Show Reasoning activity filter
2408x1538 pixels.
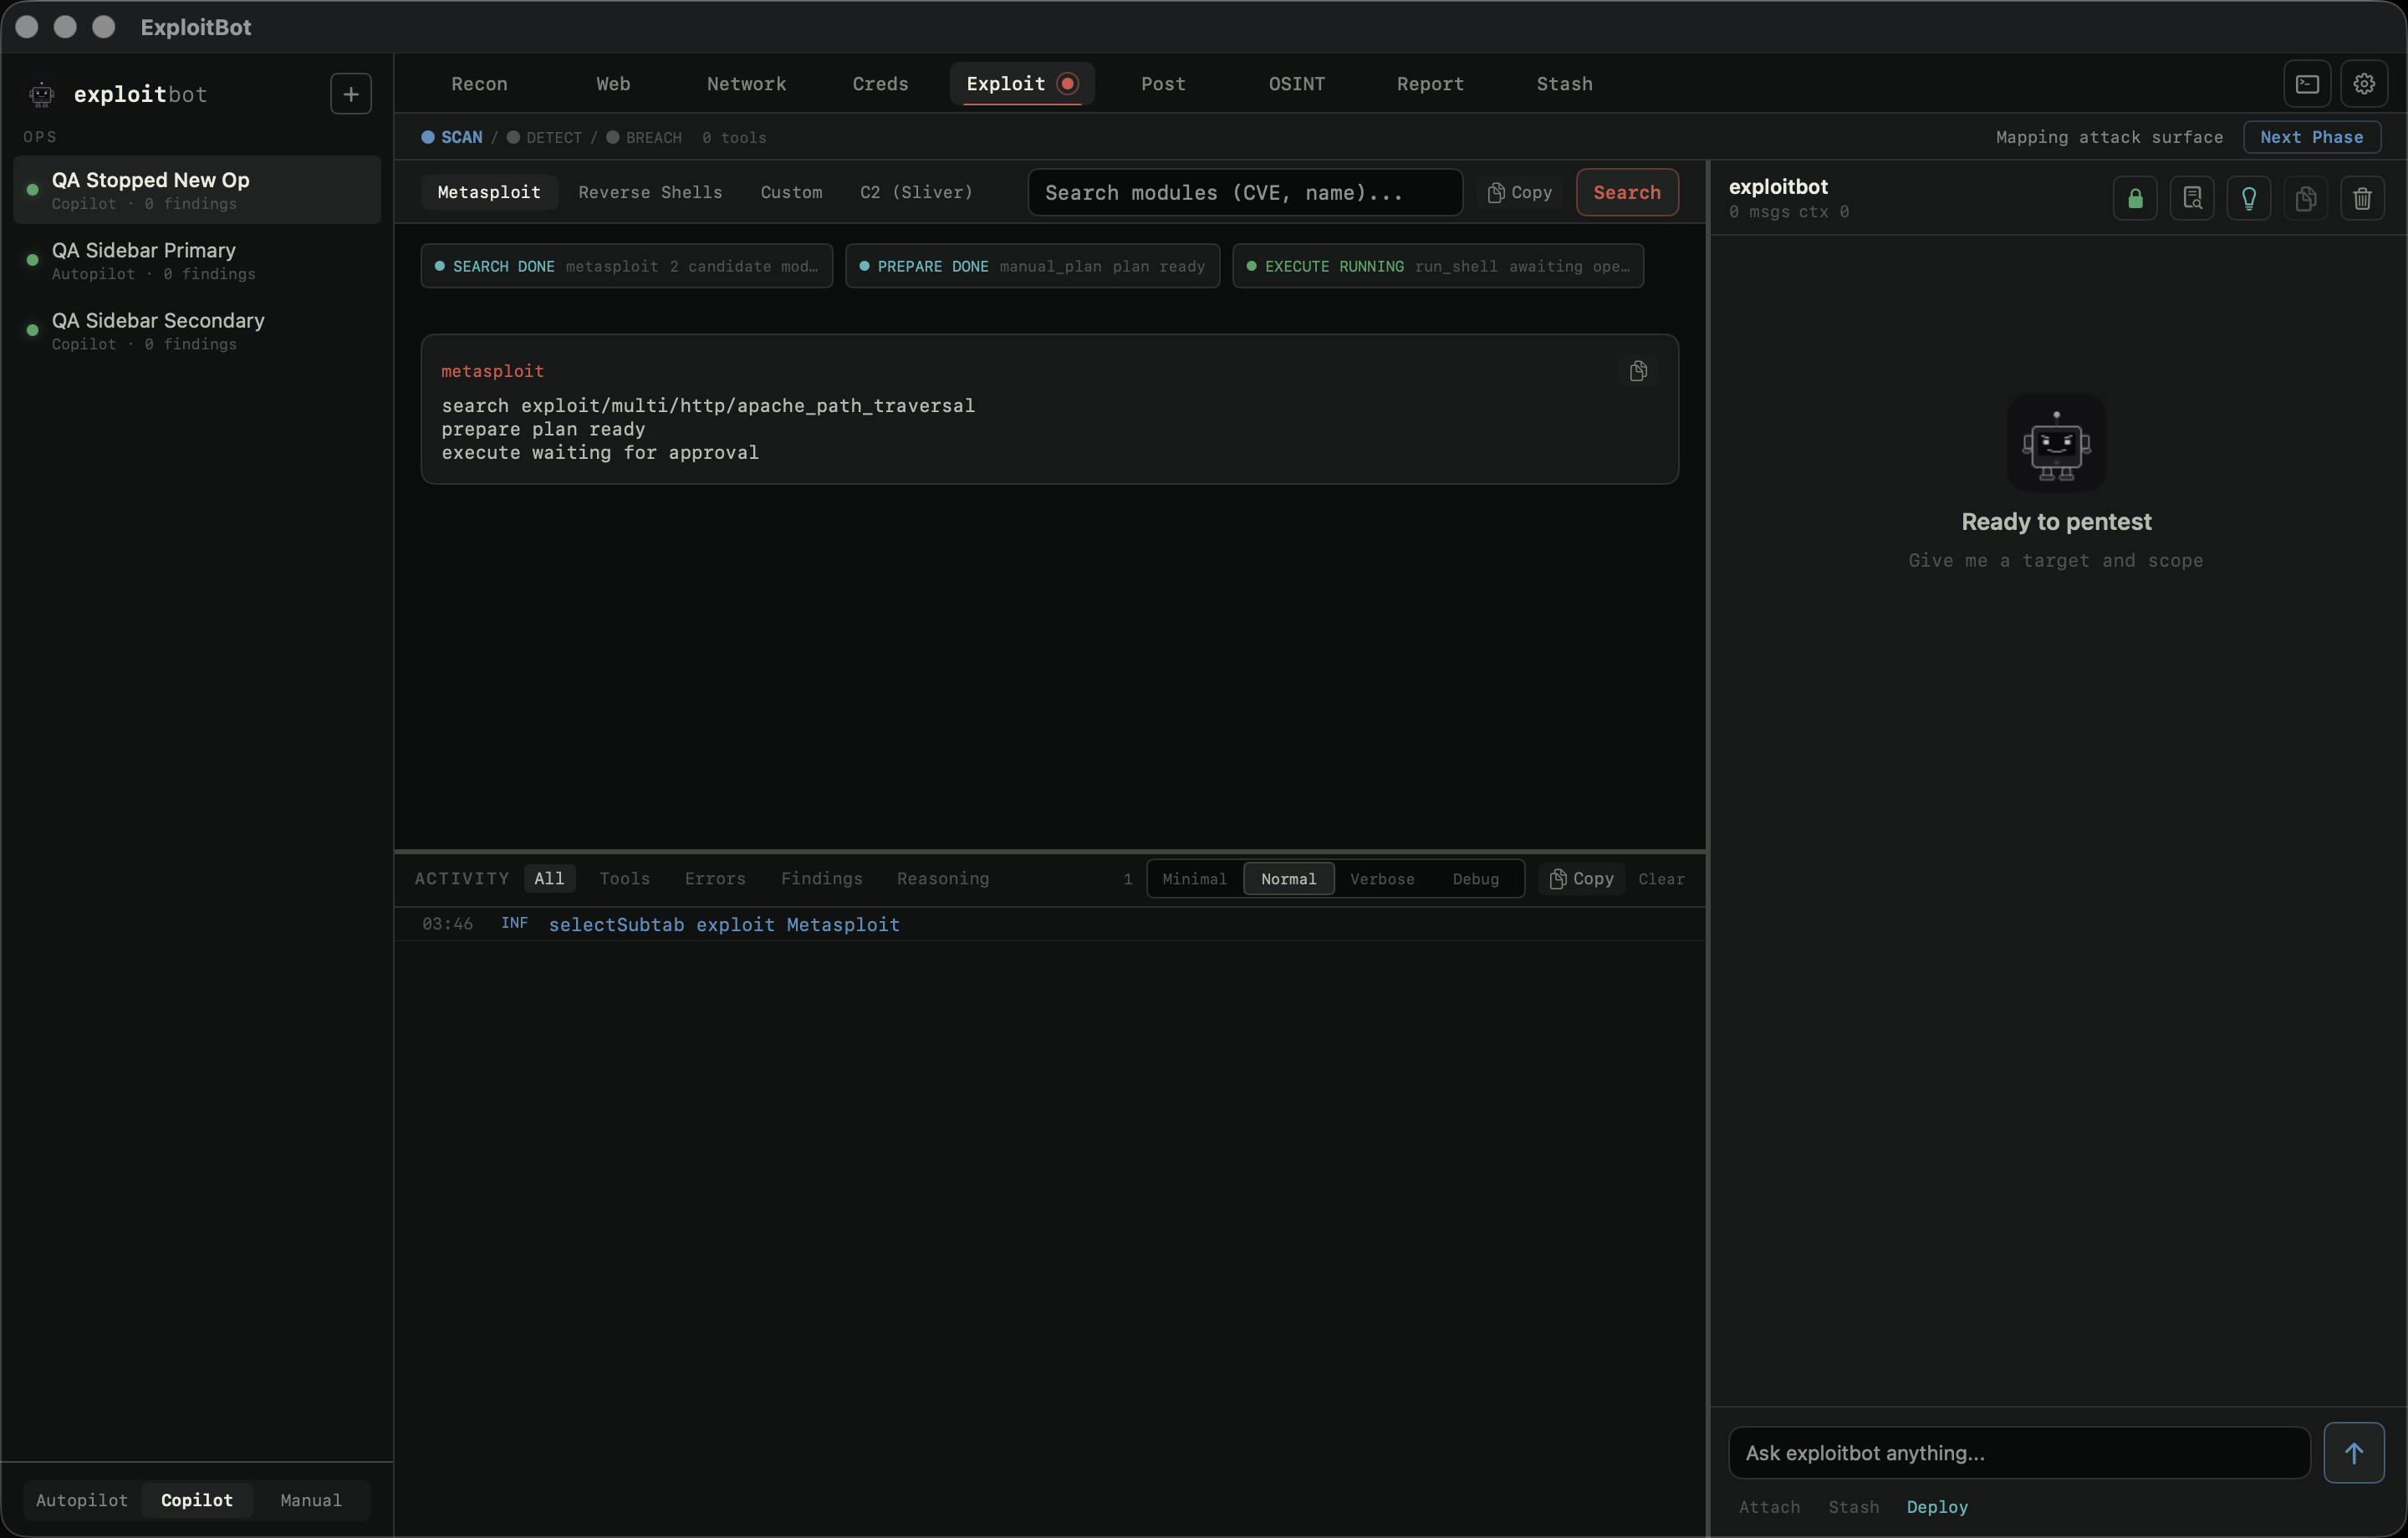pos(943,879)
